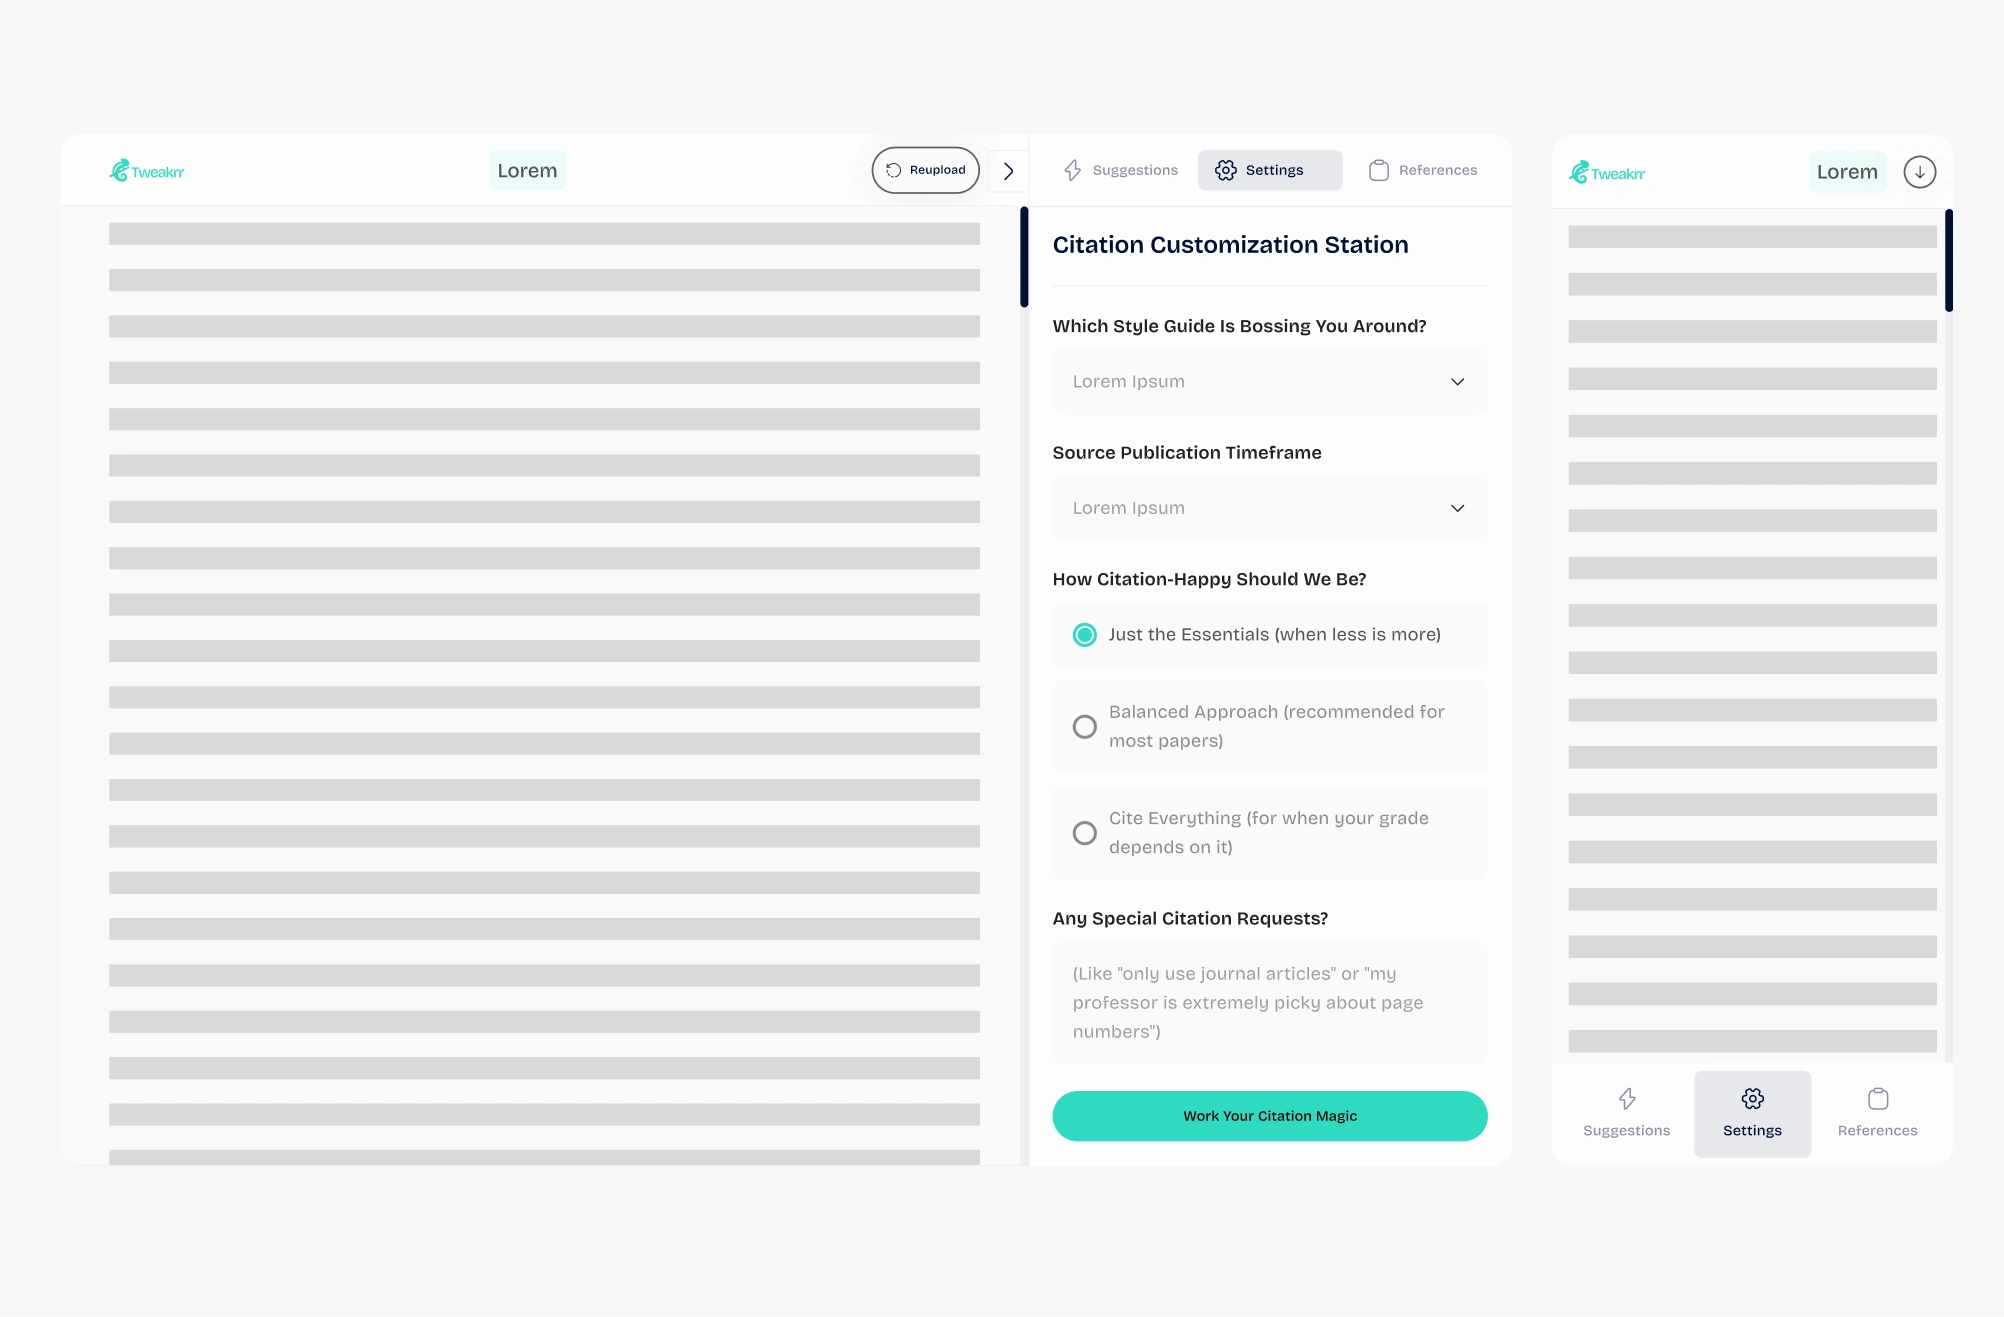Click the right chevron beside Reupload
Viewport: 2004px width, 1317px height.
[1008, 171]
